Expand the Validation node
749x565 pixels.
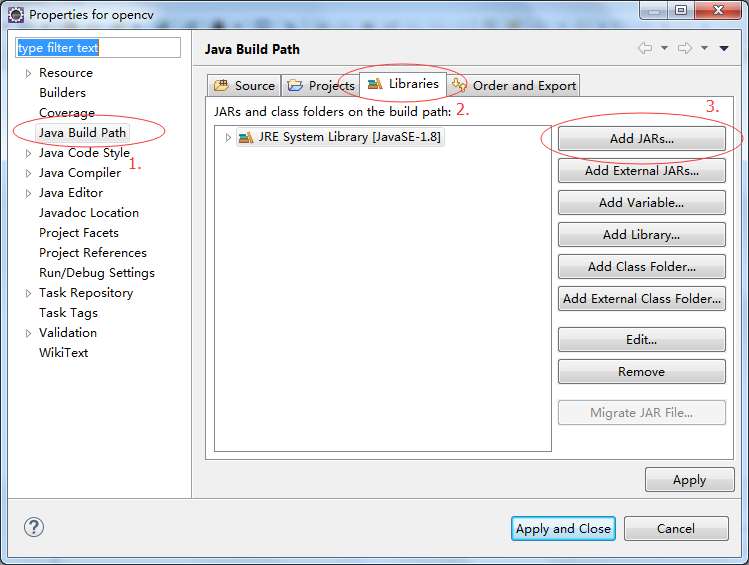(x=28, y=333)
